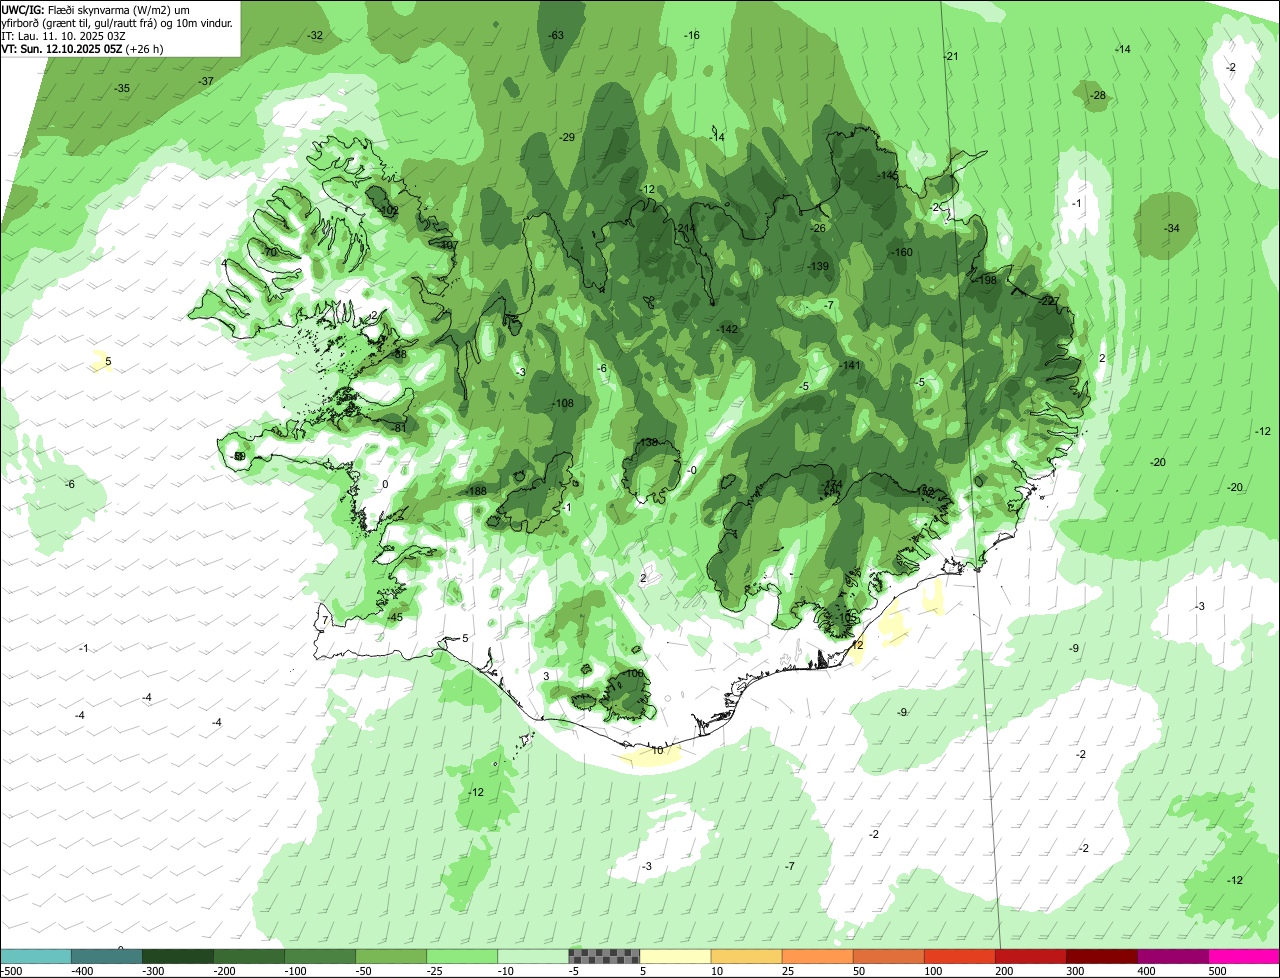The height and width of the screenshot is (978, 1280).
Task: Click the -139 map value
Action: click(818, 266)
